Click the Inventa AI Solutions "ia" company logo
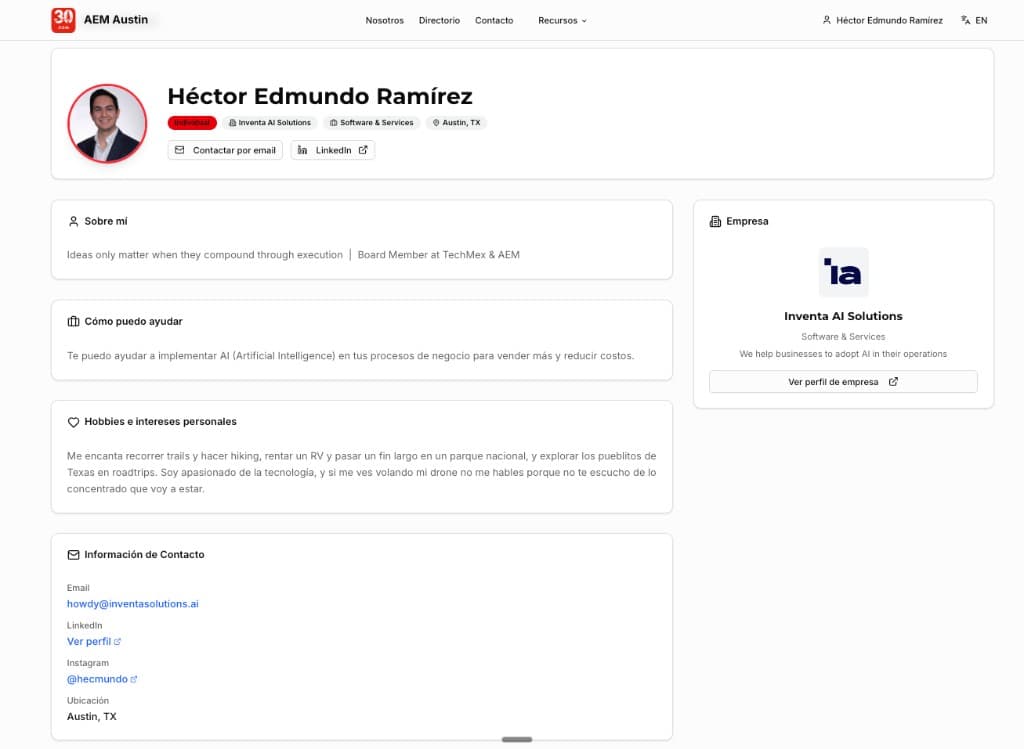This screenshot has height=749, width=1024. [843, 271]
